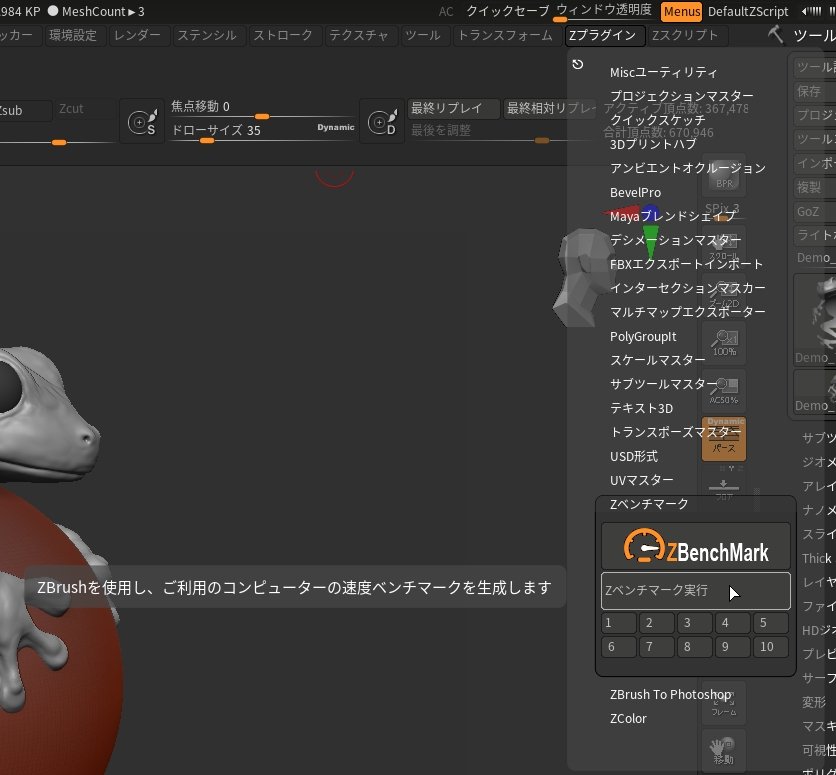Click the フレーム frame icon
Screen dimensions: 836x775
pyautogui.click(x=724, y=704)
